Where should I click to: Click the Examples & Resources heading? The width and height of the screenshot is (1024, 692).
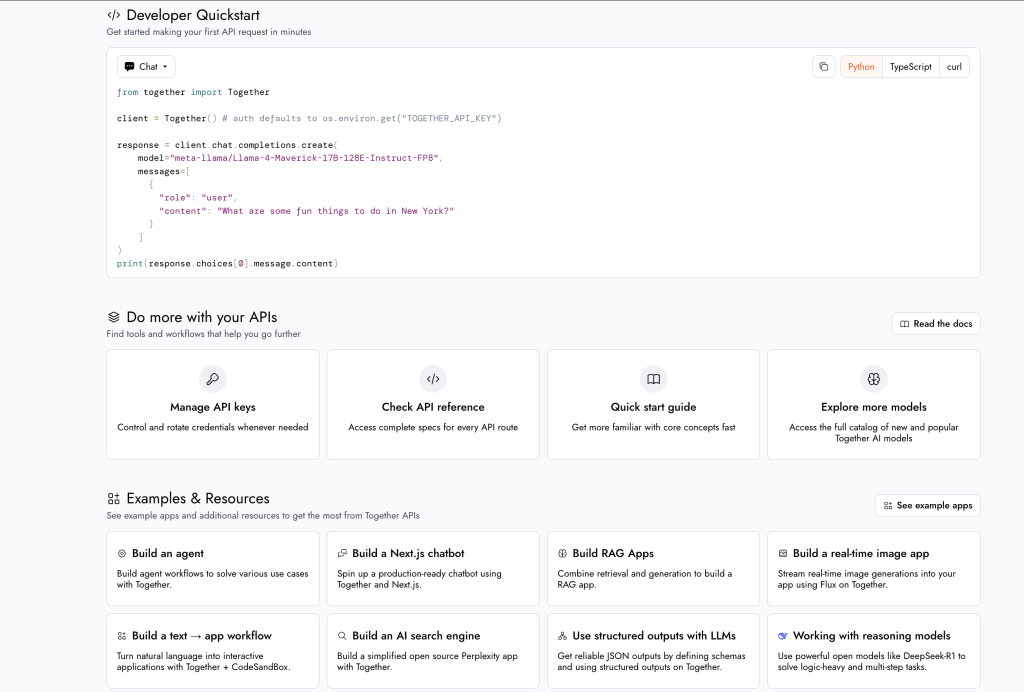click(198, 499)
